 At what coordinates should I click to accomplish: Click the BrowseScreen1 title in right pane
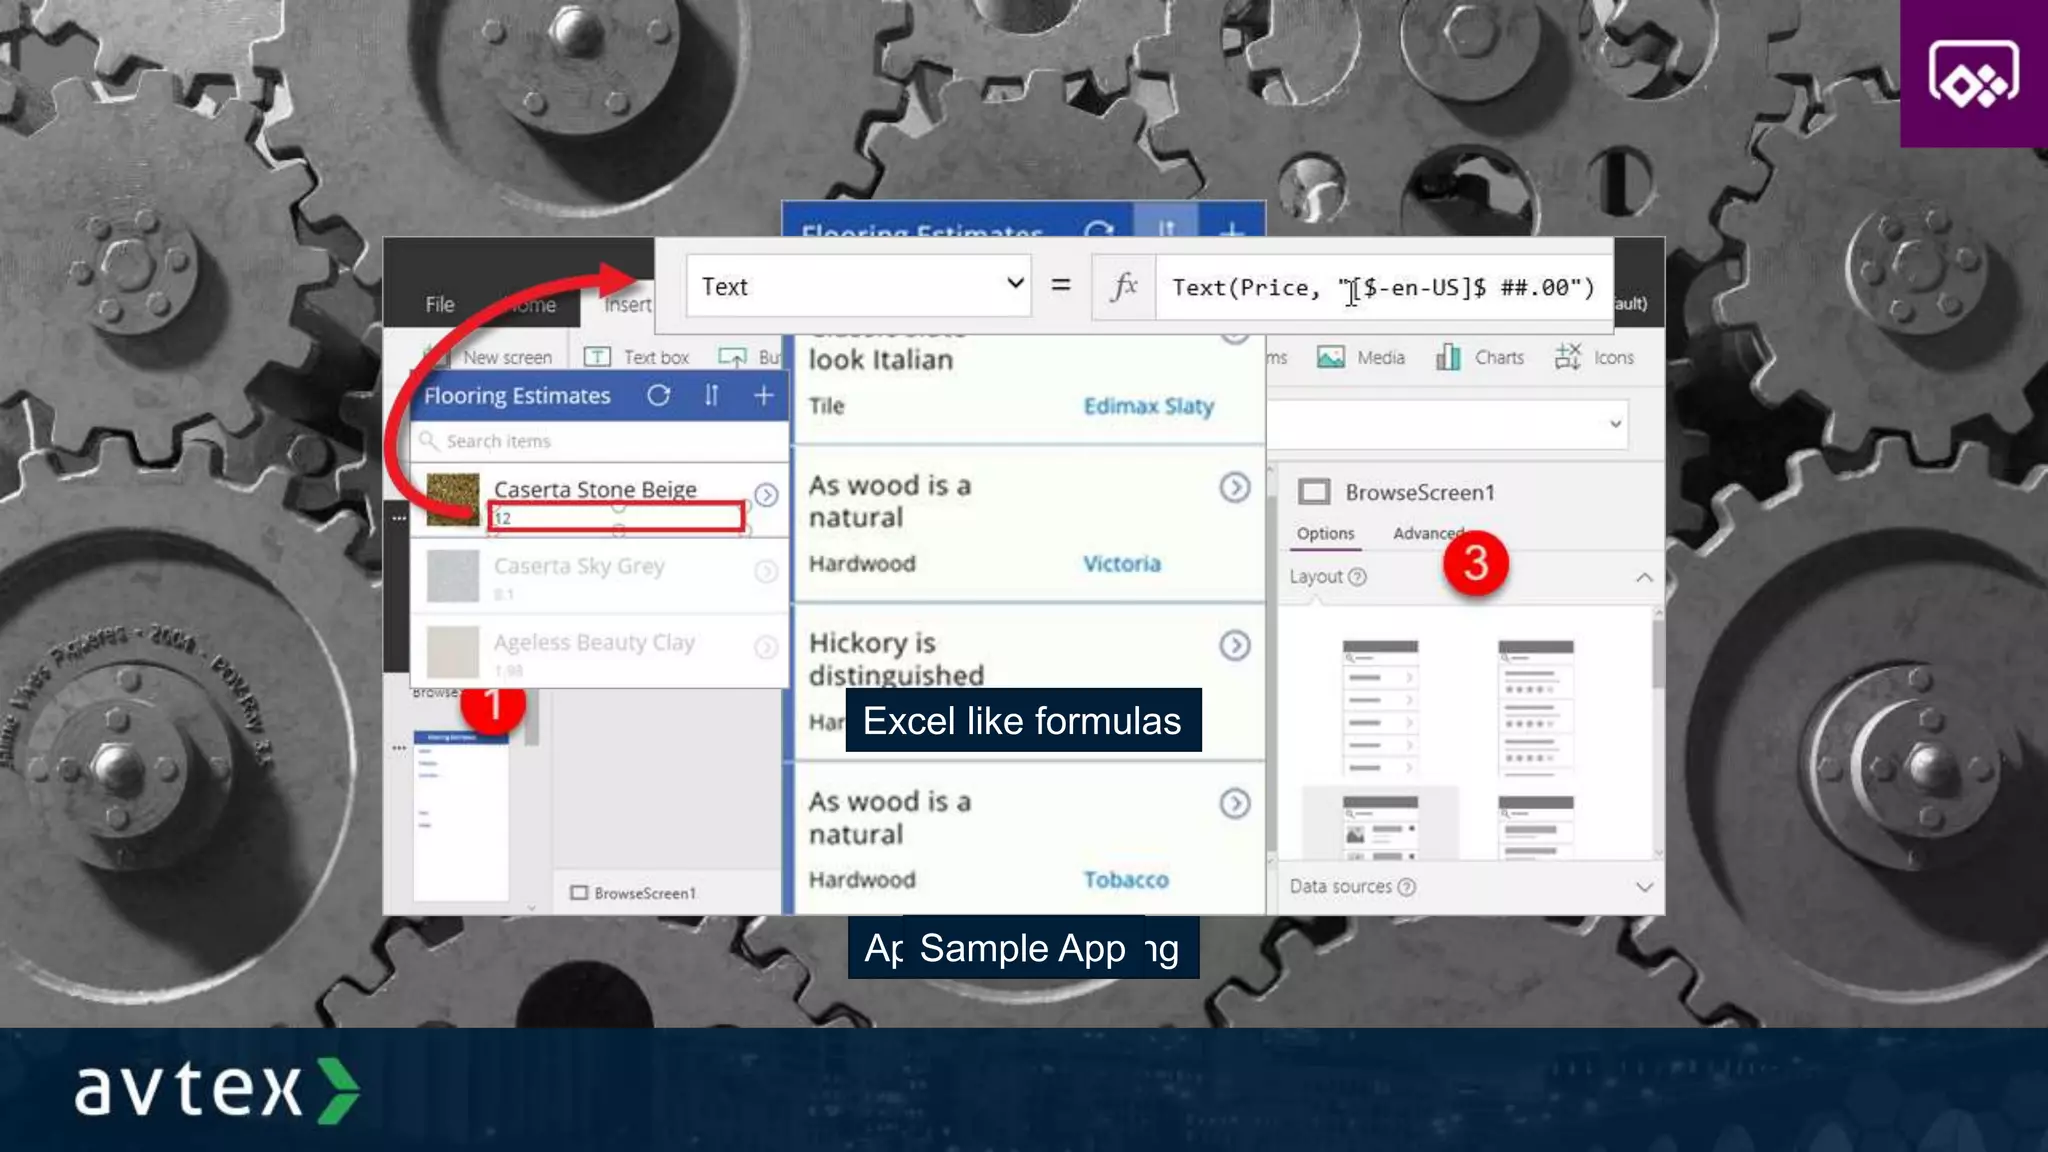(x=1420, y=492)
